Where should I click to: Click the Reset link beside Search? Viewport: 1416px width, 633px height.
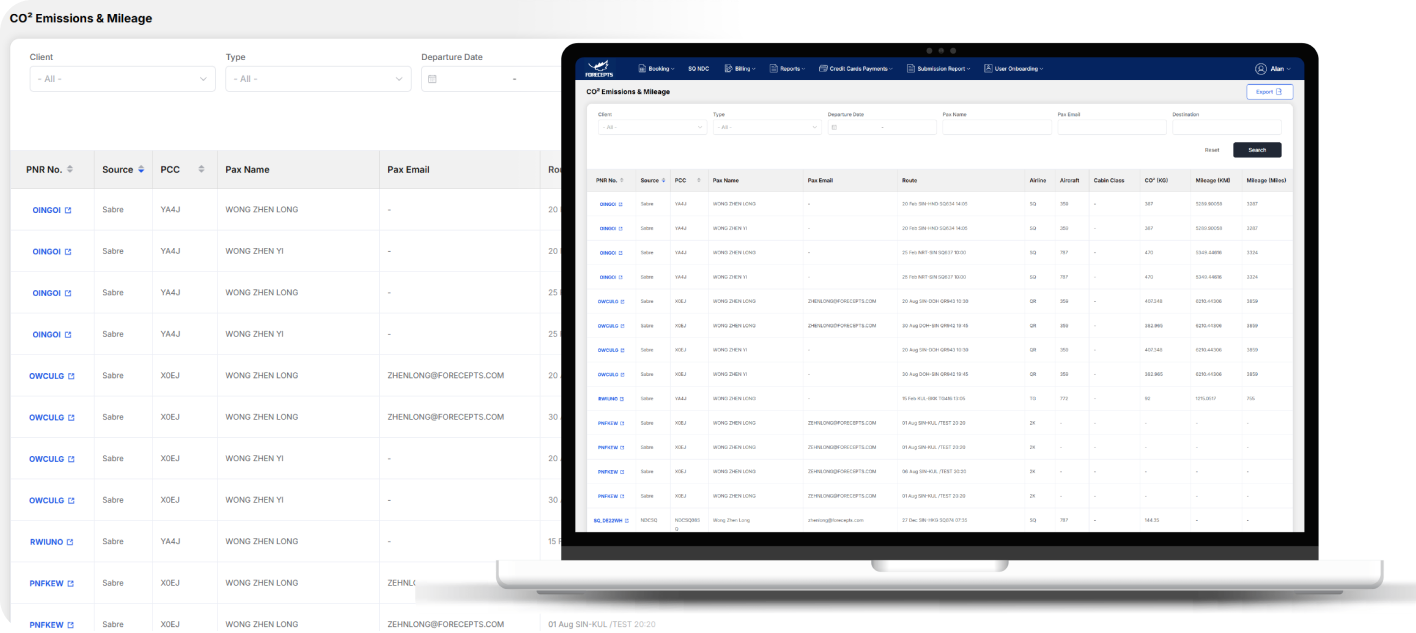point(1211,150)
